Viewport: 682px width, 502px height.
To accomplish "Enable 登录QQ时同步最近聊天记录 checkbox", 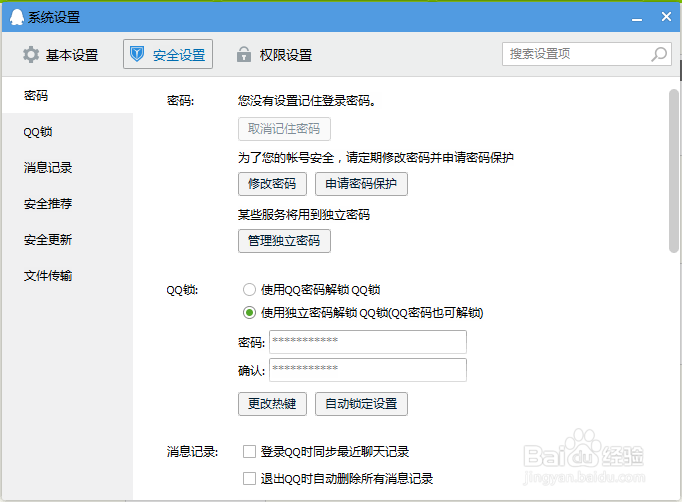I will point(249,452).
